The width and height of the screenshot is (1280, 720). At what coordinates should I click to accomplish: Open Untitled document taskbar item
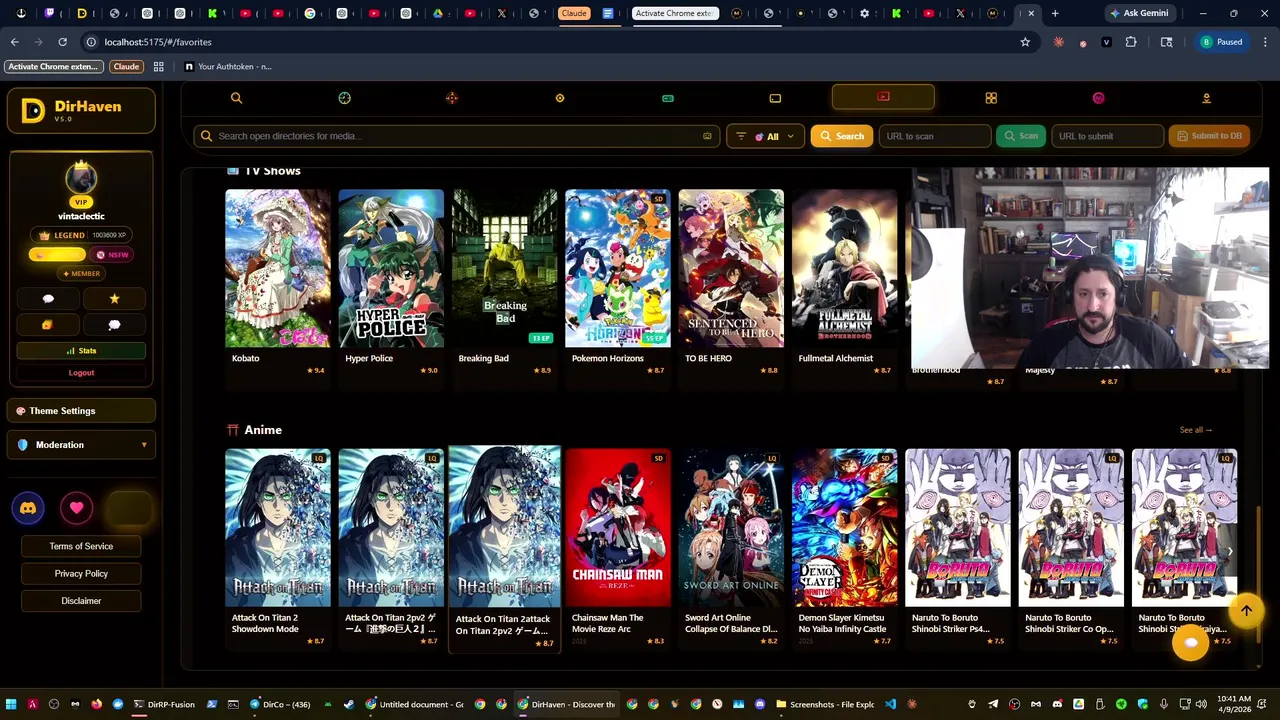[x=415, y=704]
